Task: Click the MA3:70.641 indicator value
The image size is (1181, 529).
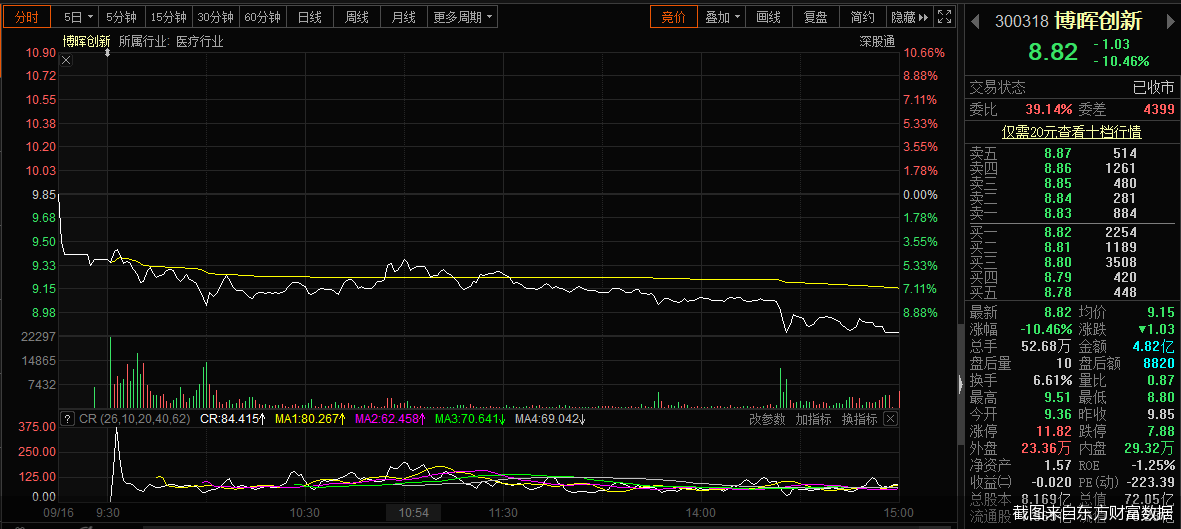Action: click(x=470, y=419)
